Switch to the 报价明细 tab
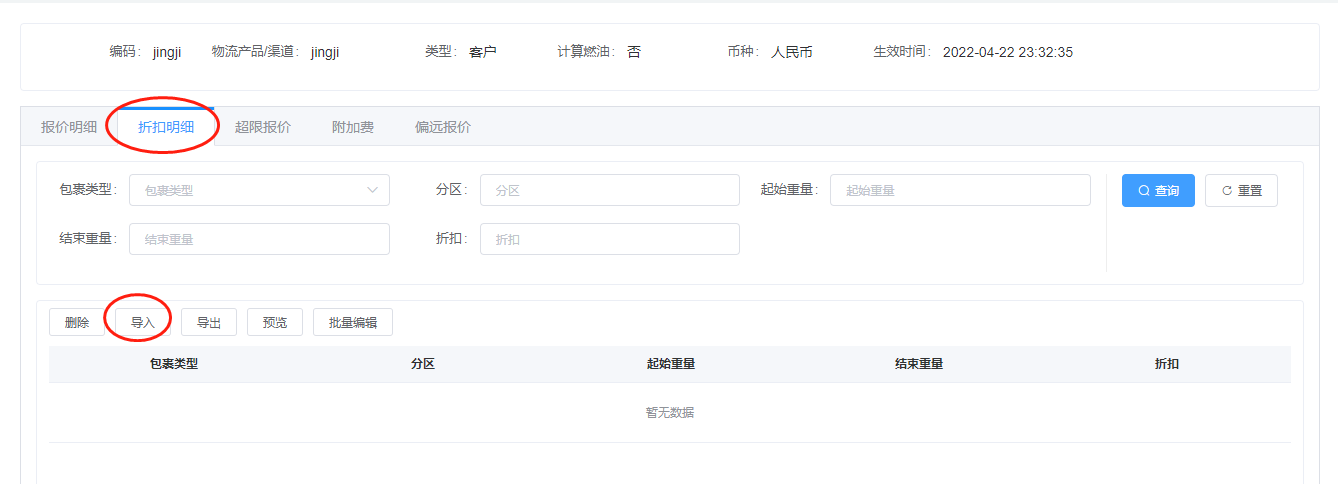The height and width of the screenshot is (484, 1338). coord(69,127)
